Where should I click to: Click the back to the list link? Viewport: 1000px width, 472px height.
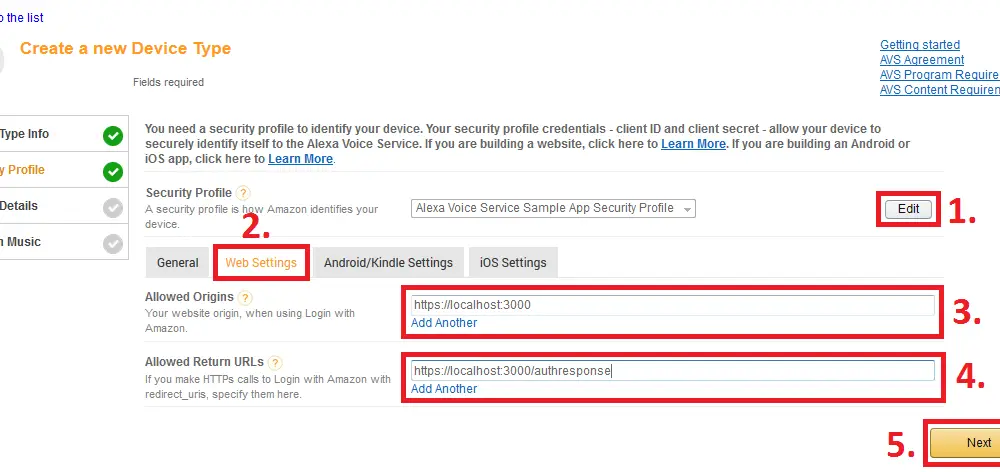click(22, 18)
